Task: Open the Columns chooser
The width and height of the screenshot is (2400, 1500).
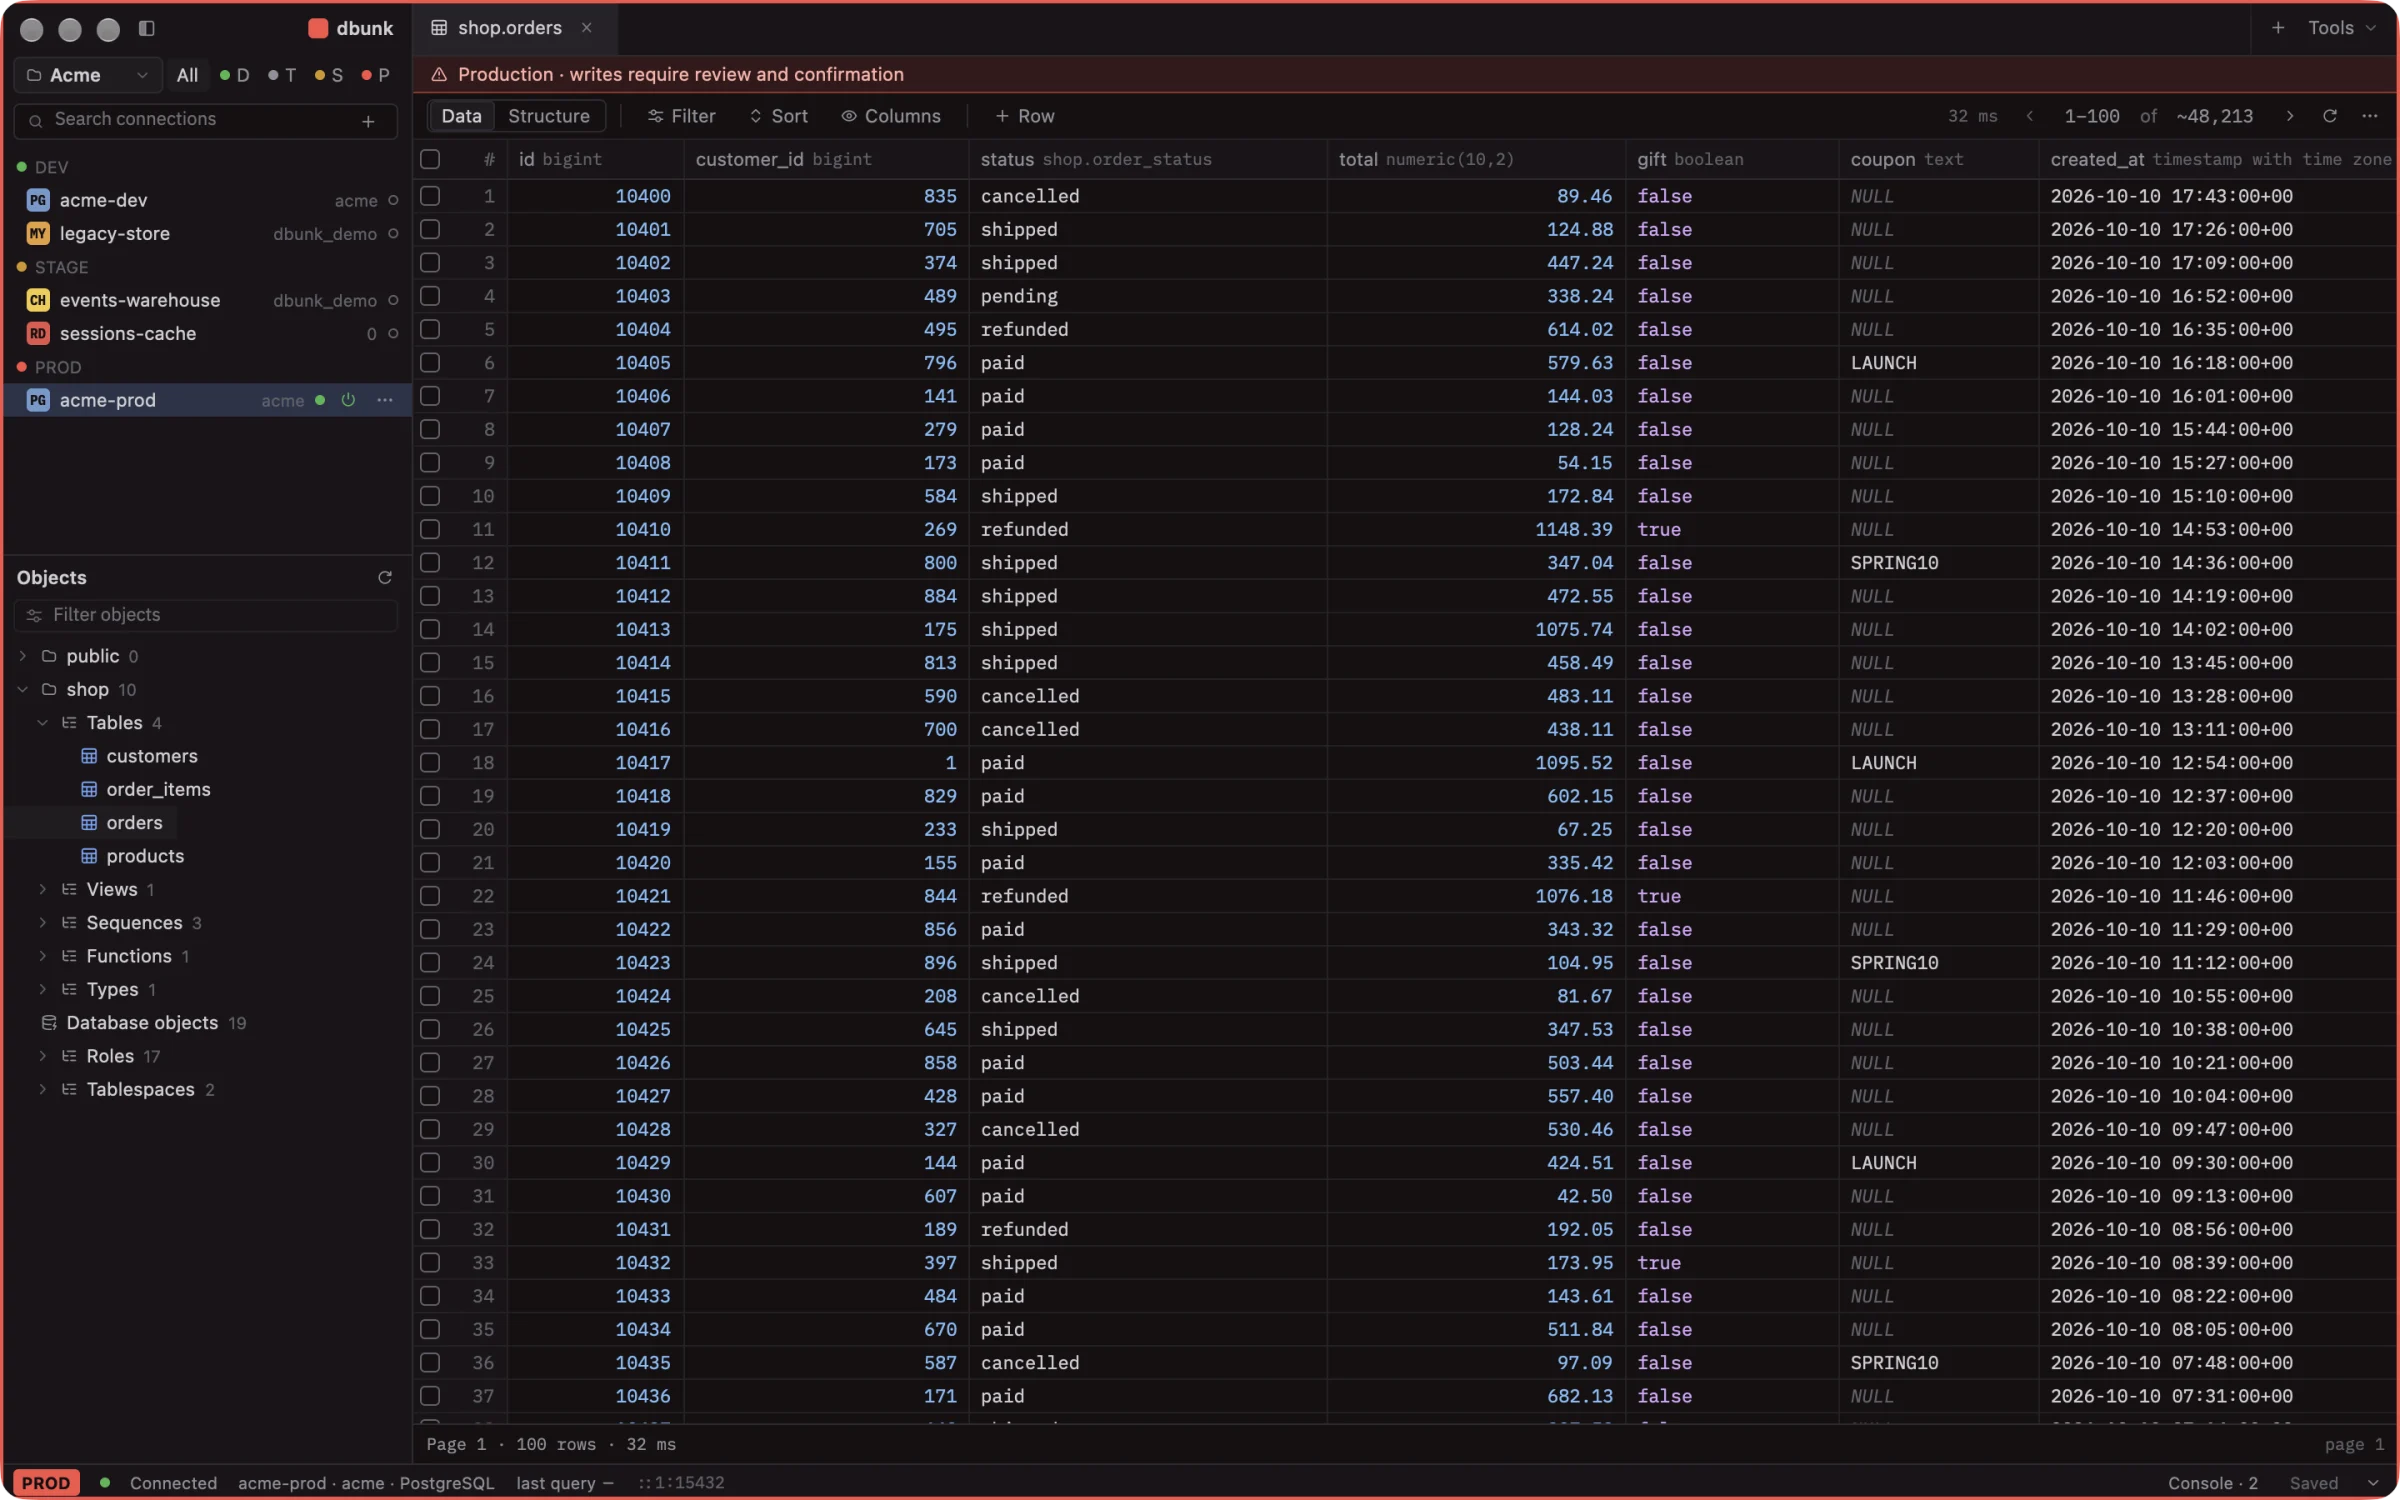Action: (890, 116)
